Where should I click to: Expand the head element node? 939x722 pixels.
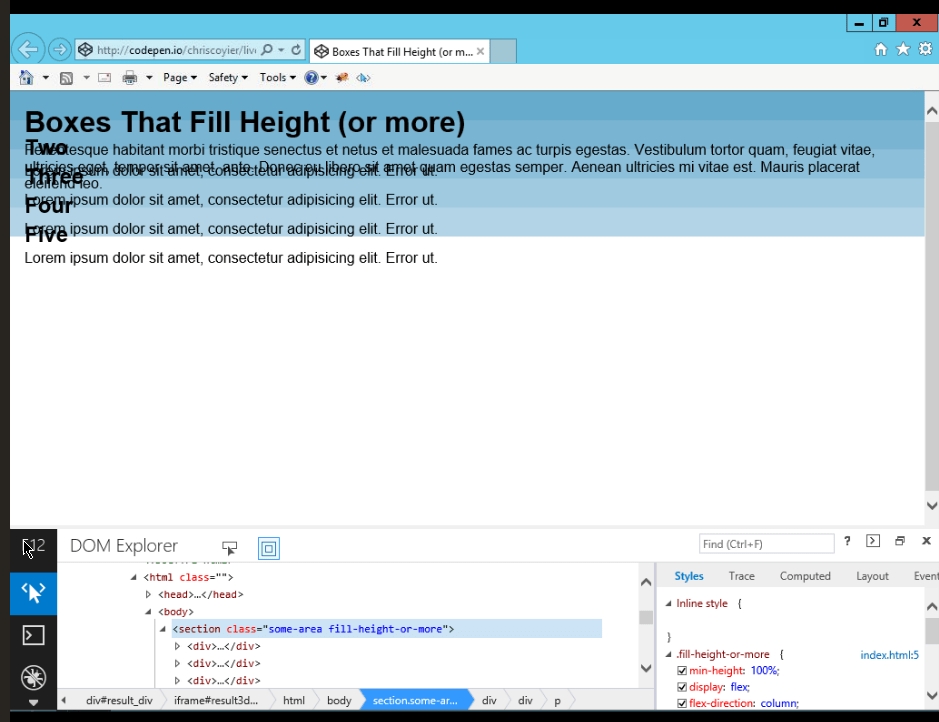point(149,595)
